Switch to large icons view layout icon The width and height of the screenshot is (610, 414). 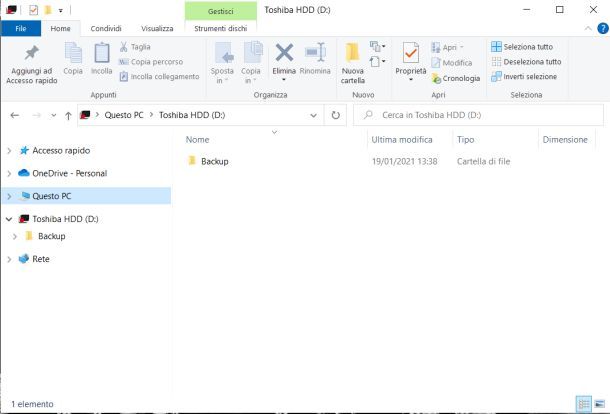click(600, 404)
